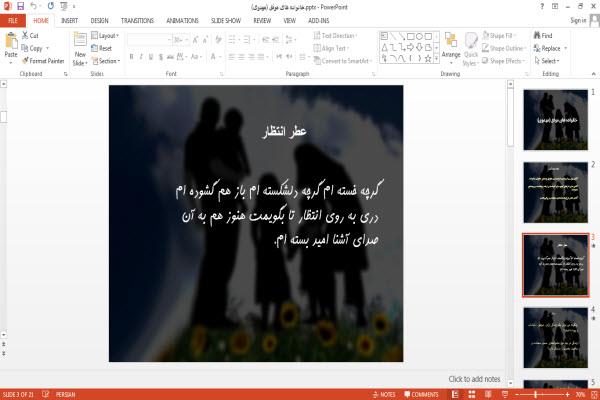Choose the text box shape in the gallery
Image resolution: width=600 pixels, height=400 pixels.
coord(384,36)
